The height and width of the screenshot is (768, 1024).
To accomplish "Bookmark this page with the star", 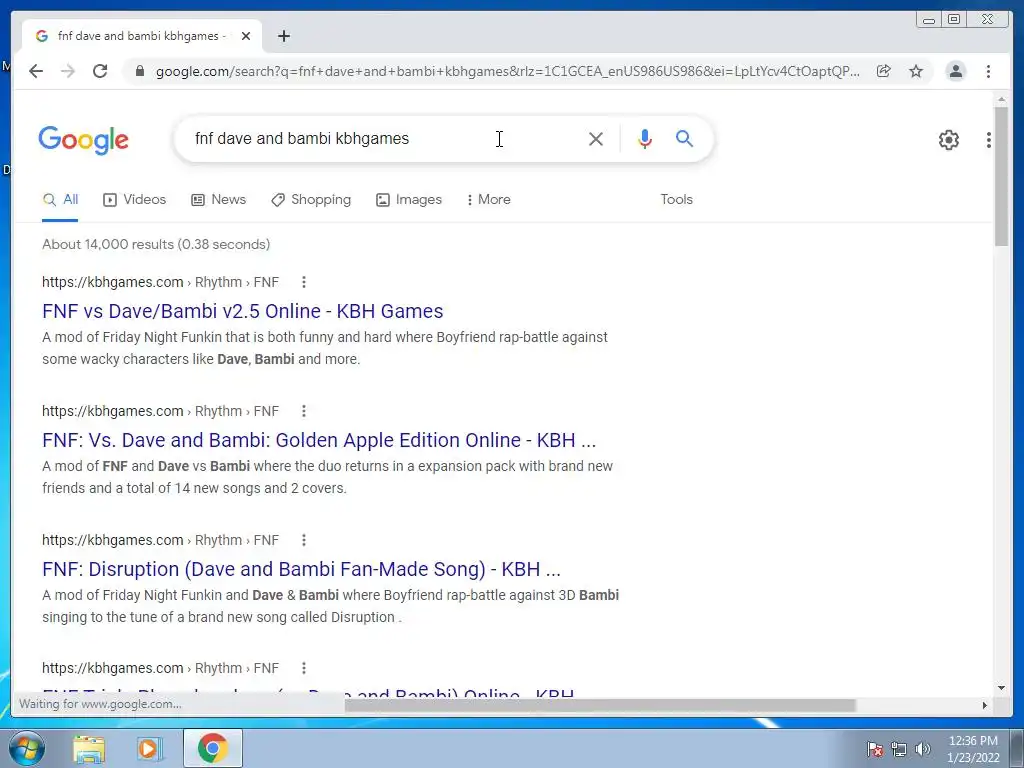I will [x=916, y=71].
